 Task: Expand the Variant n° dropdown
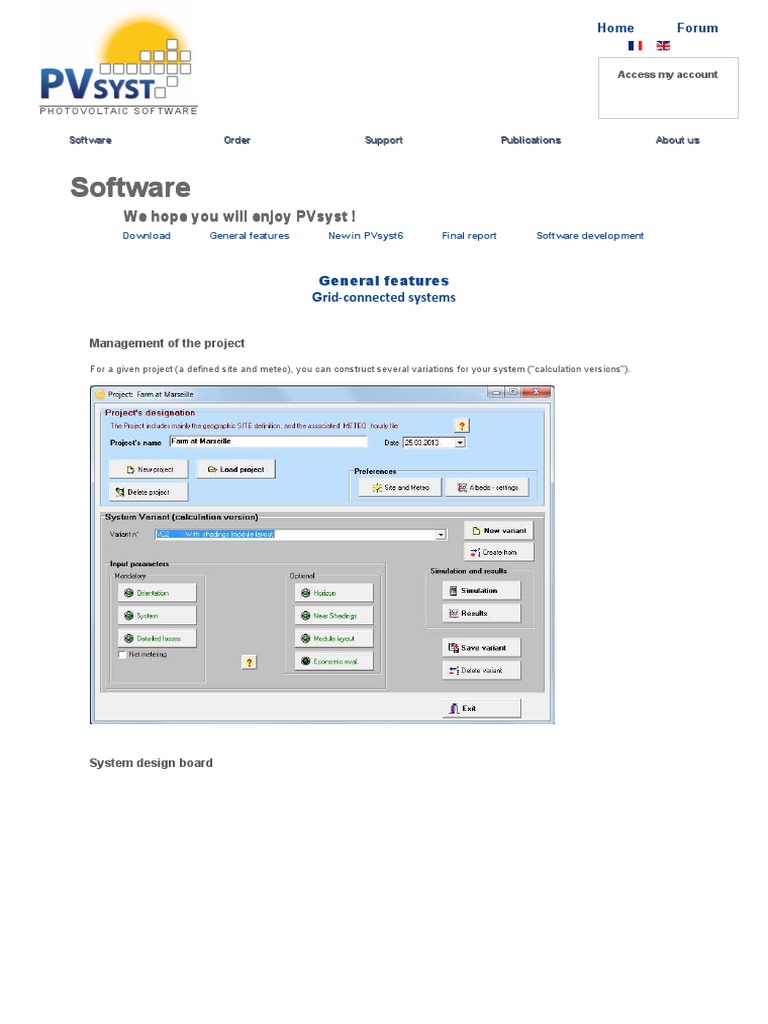441,535
